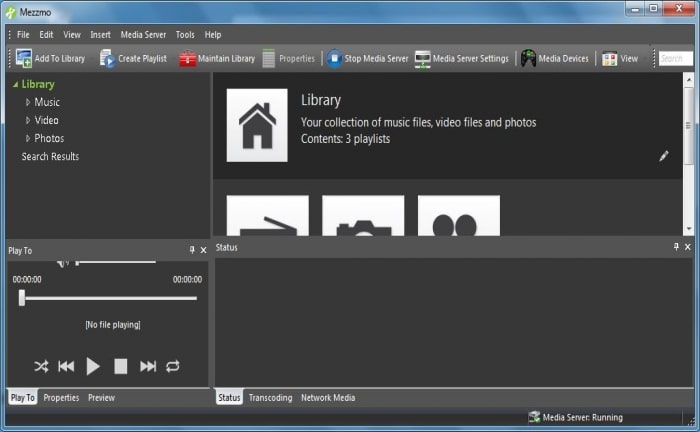The height and width of the screenshot is (432, 700).
Task: Click the scrollbar up arrow in library view
Action: pyautogui.click(x=689, y=79)
